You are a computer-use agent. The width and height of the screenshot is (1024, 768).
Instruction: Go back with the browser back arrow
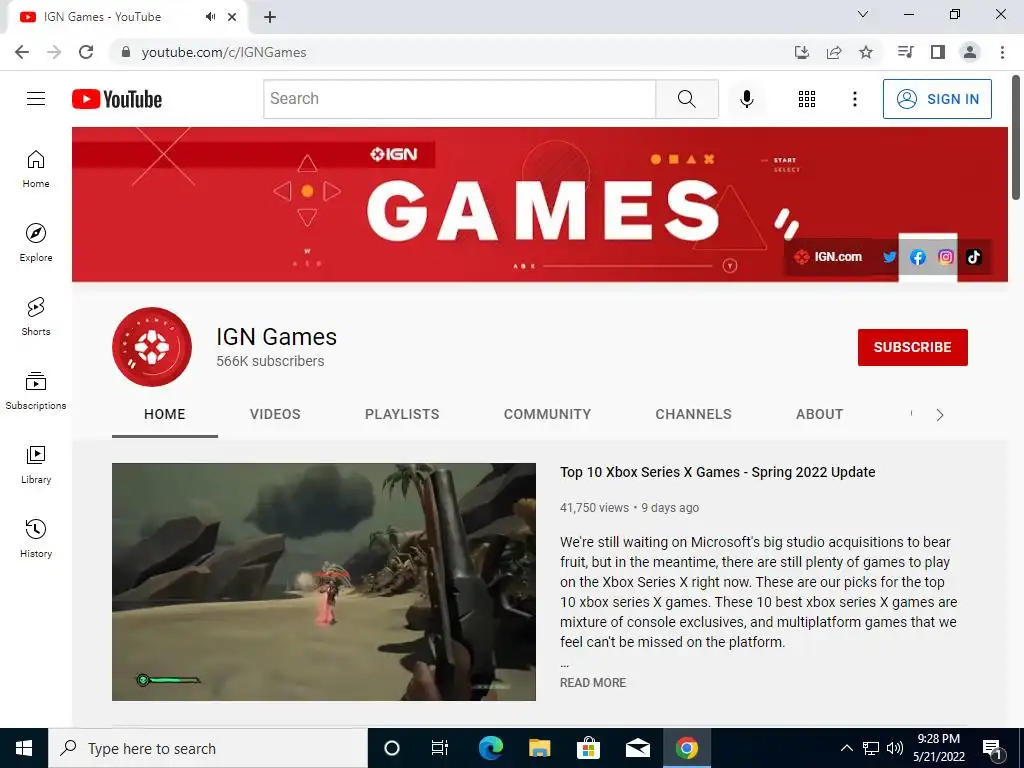[22, 52]
